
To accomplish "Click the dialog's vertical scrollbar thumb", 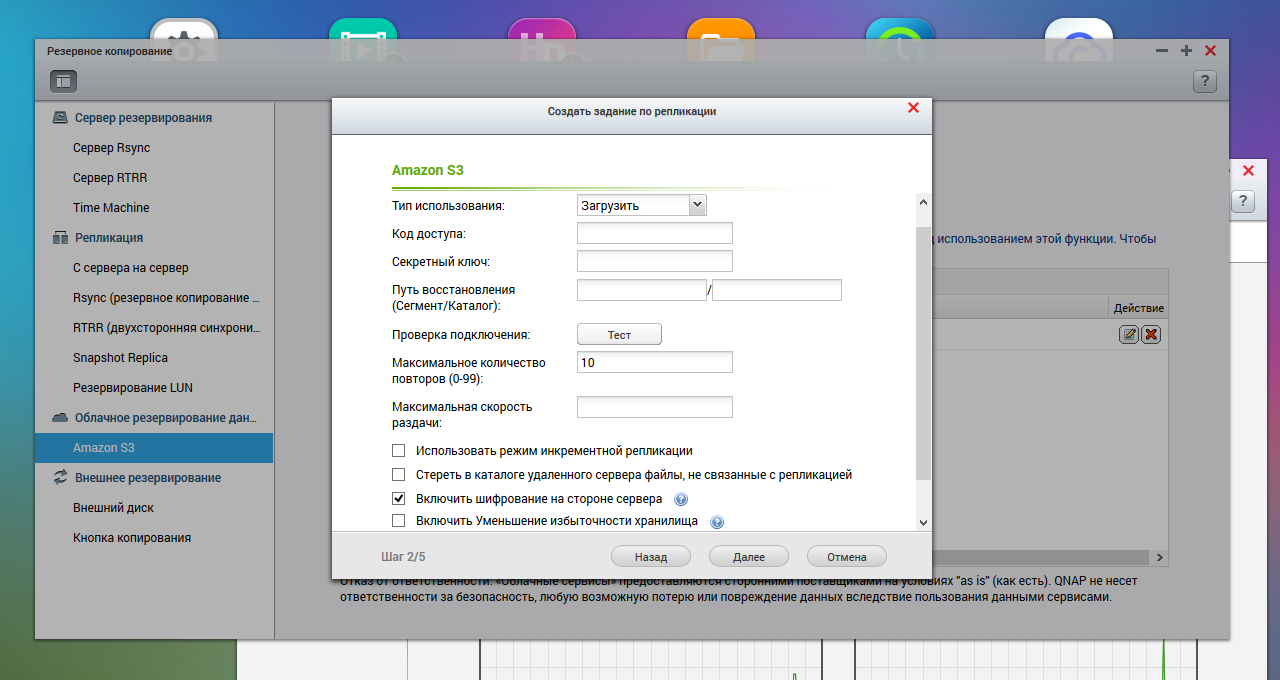I will click(923, 353).
